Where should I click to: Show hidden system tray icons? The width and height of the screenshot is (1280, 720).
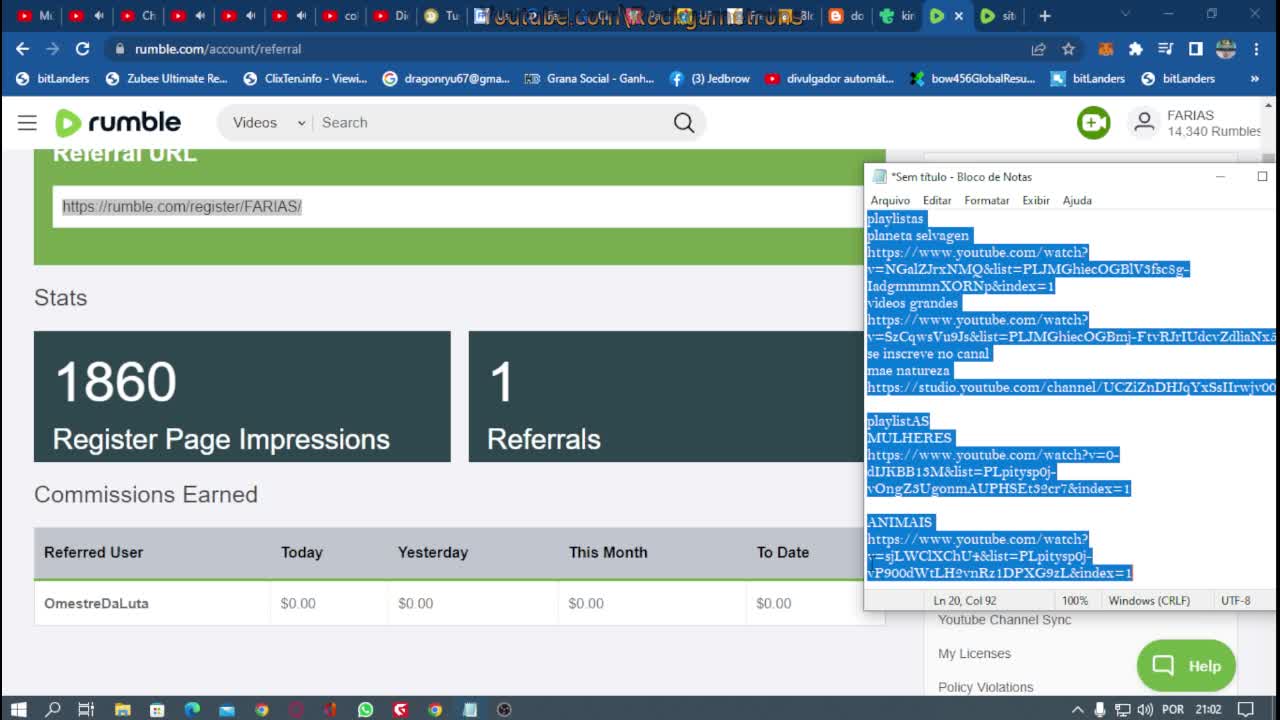(1077, 709)
